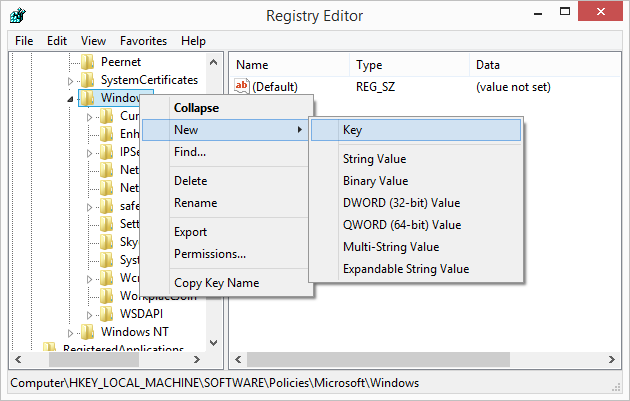Choose Collapse in the context menu

228,108
